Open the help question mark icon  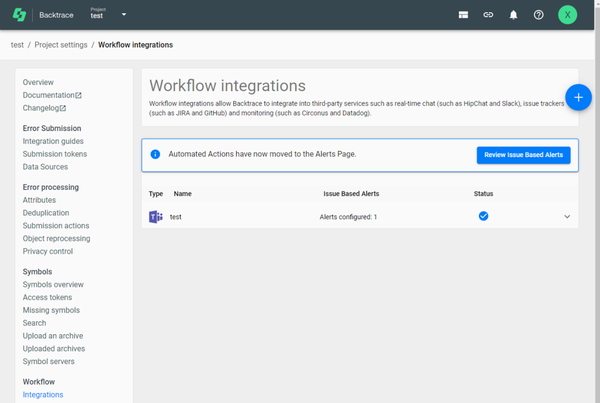pos(539,15)
